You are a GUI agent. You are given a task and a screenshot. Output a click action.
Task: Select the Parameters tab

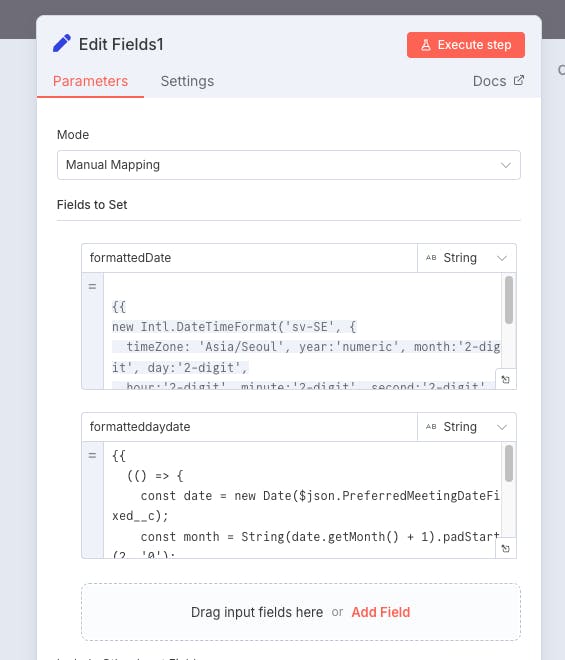tap(90, 81)
